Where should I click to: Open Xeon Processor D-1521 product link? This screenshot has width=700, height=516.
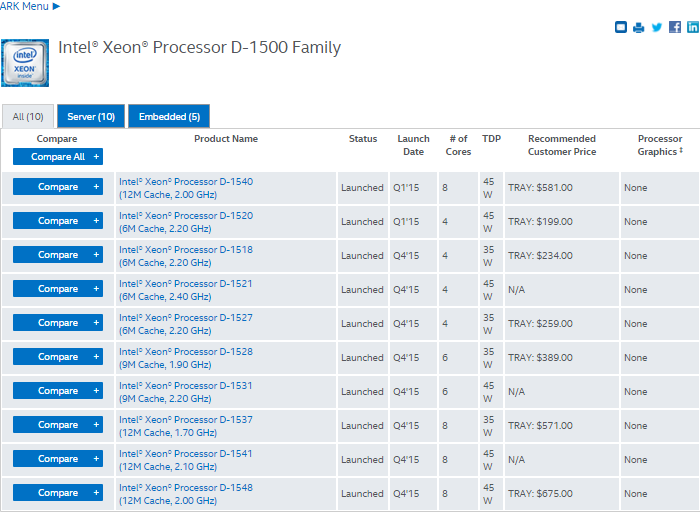coord(186,290)
